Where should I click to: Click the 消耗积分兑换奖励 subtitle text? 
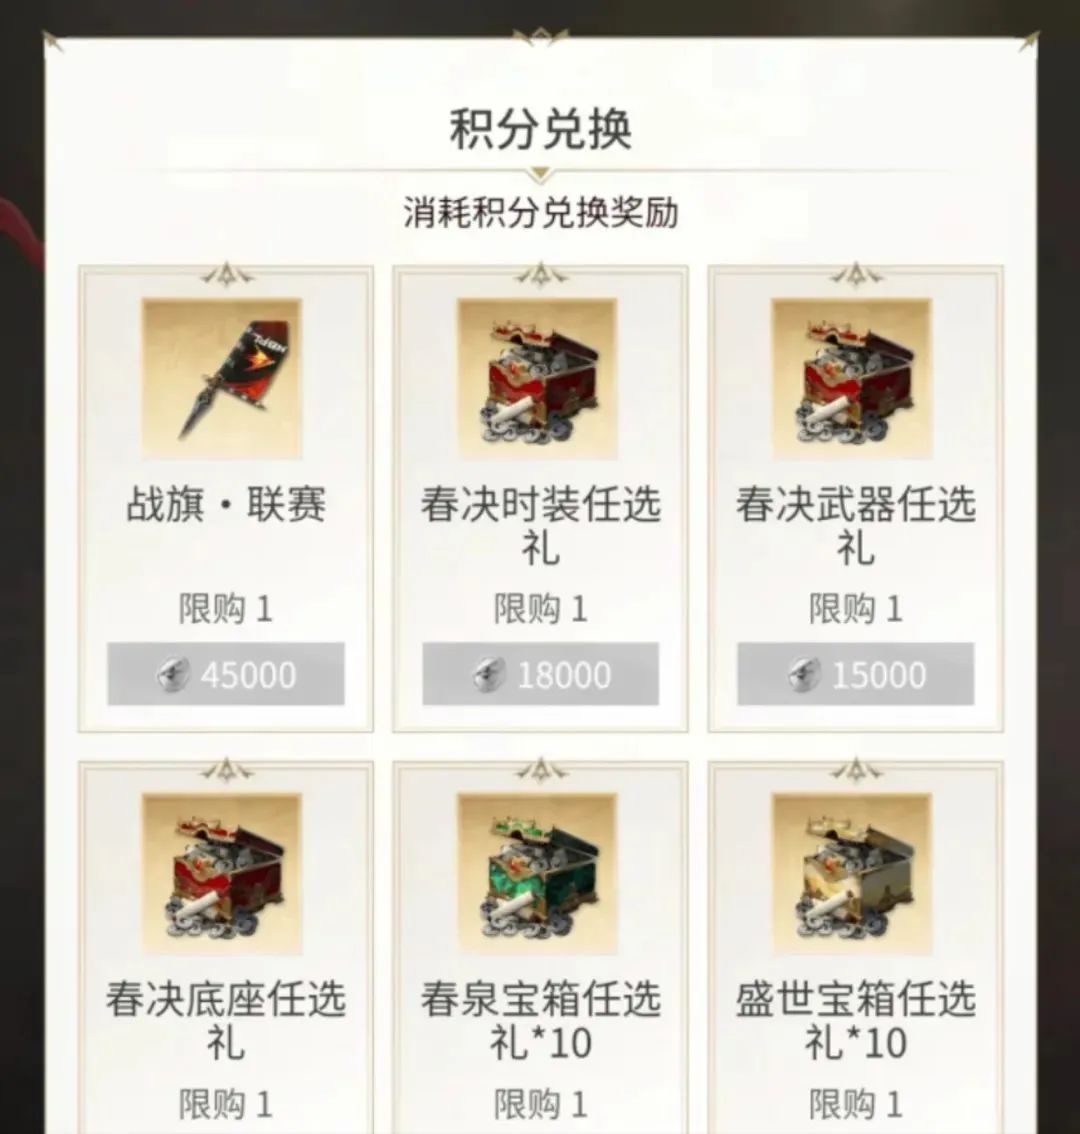(x=540, y=213)
